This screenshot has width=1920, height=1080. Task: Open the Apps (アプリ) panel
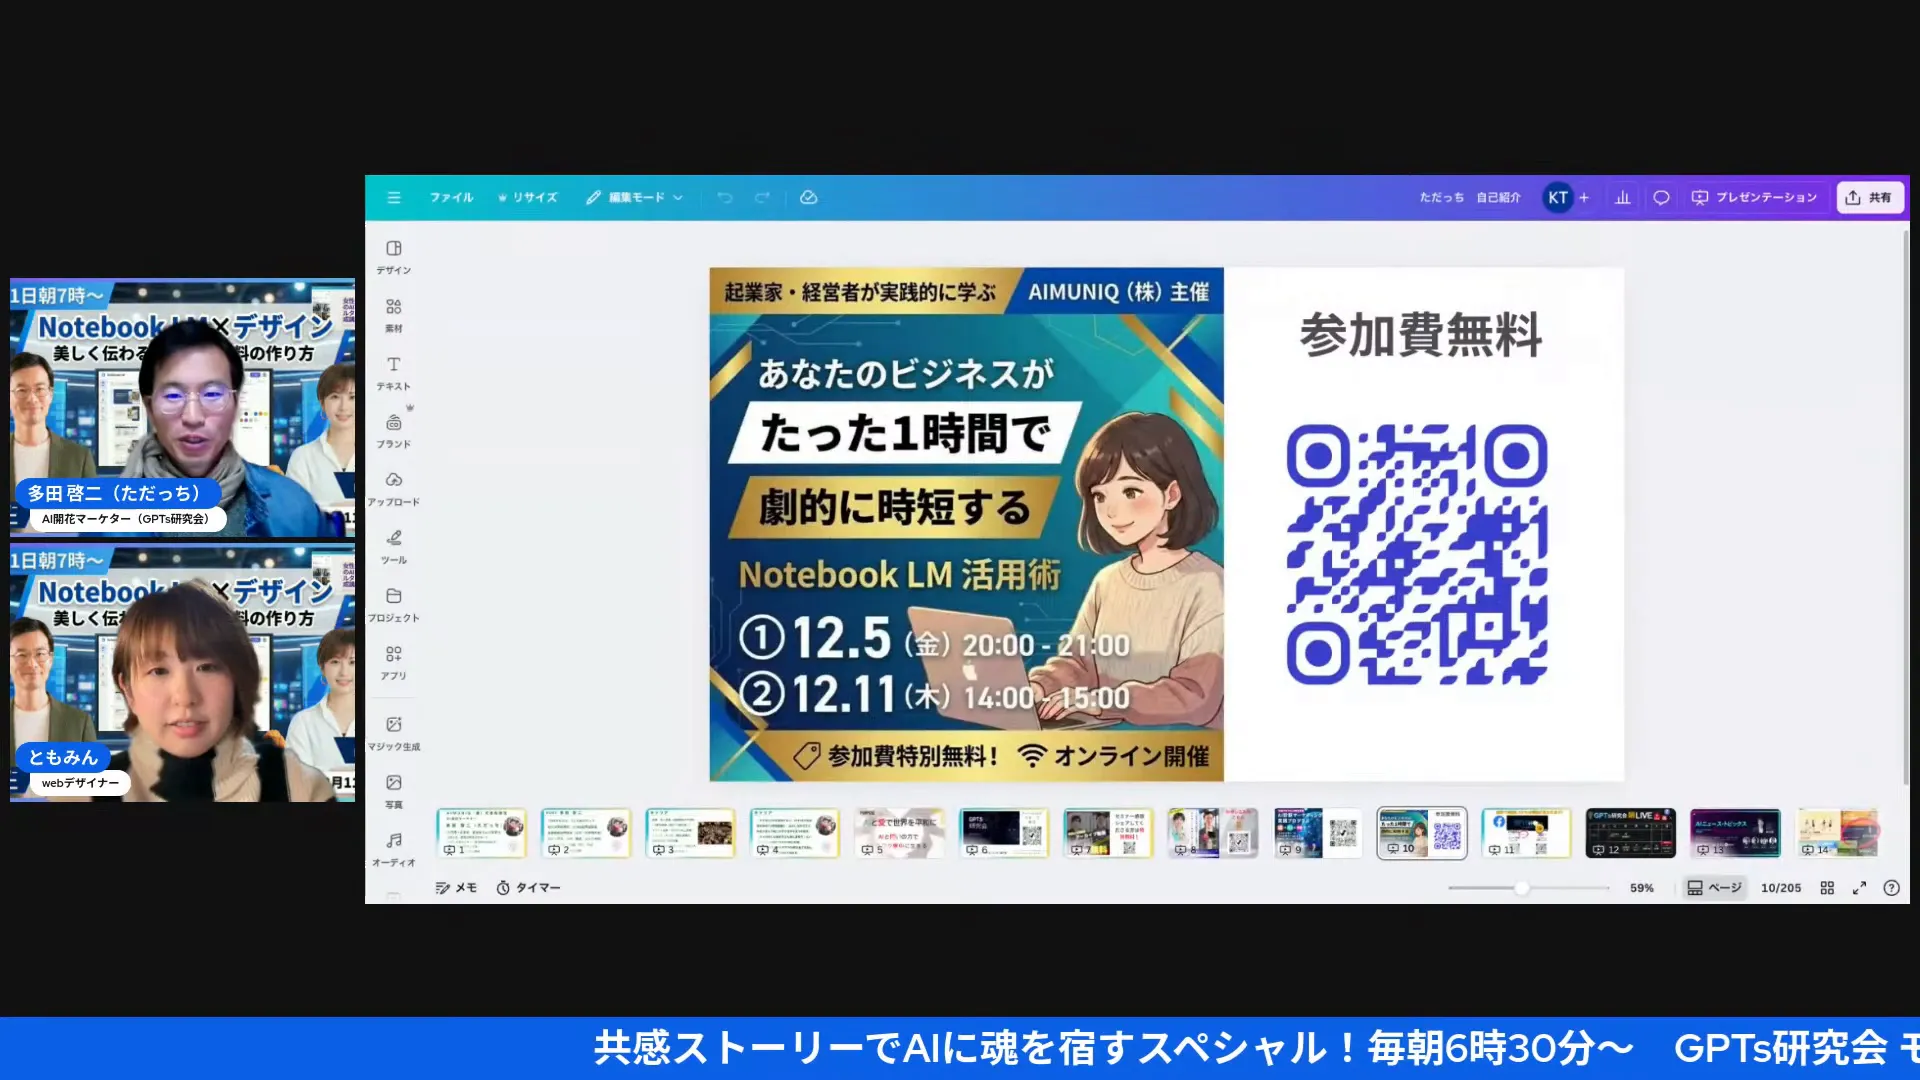(x=394, y=661)
